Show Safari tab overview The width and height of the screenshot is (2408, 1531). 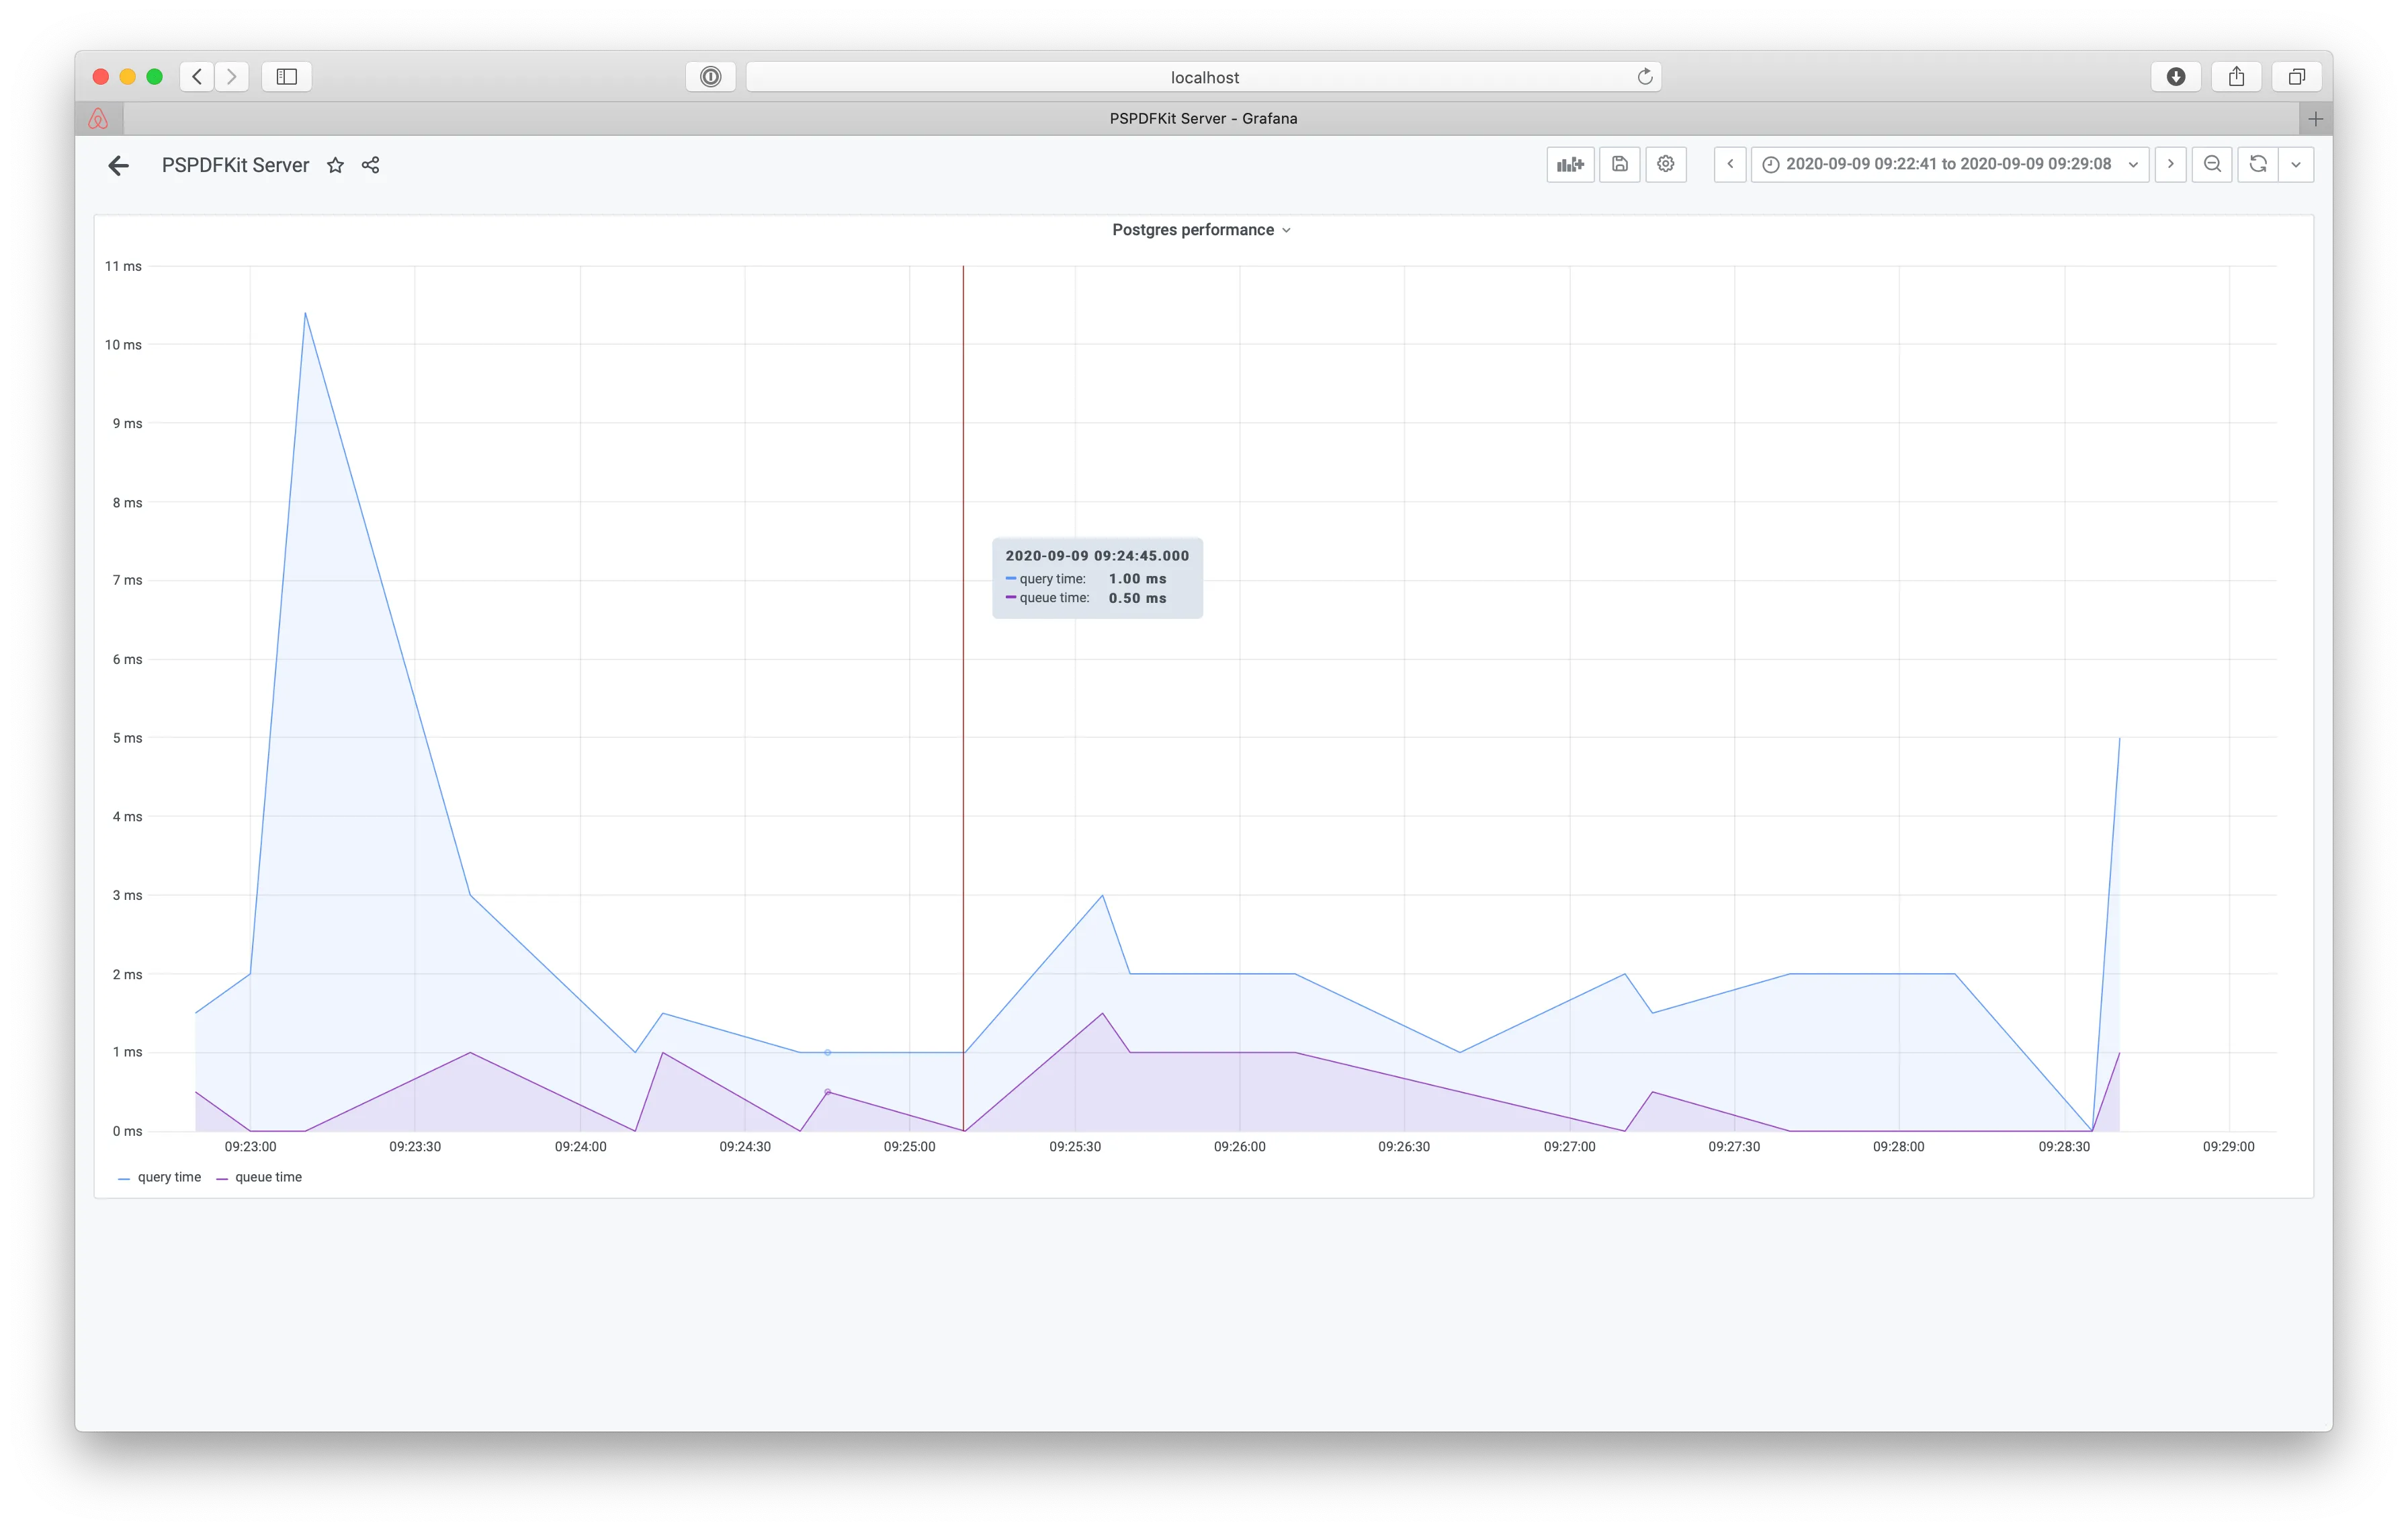2297,77
